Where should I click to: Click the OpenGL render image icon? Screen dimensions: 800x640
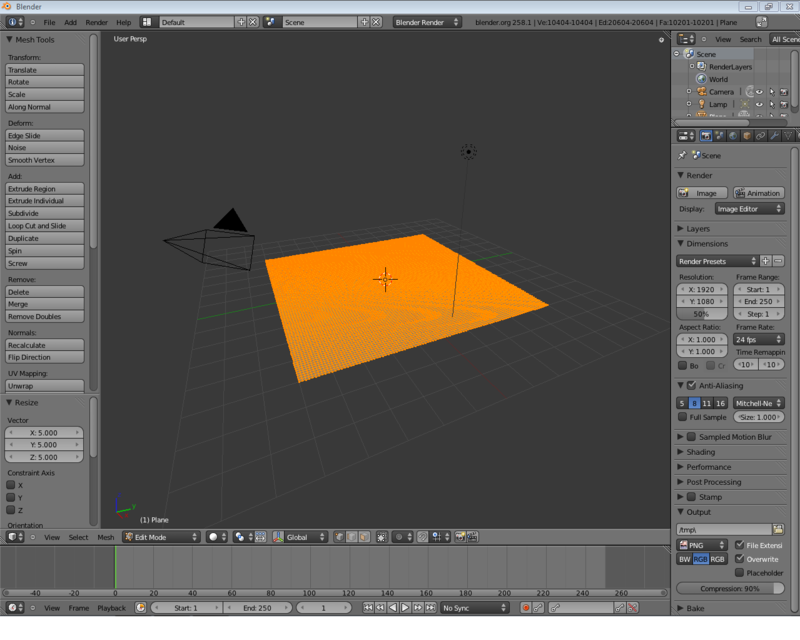[x=460, y=537]
